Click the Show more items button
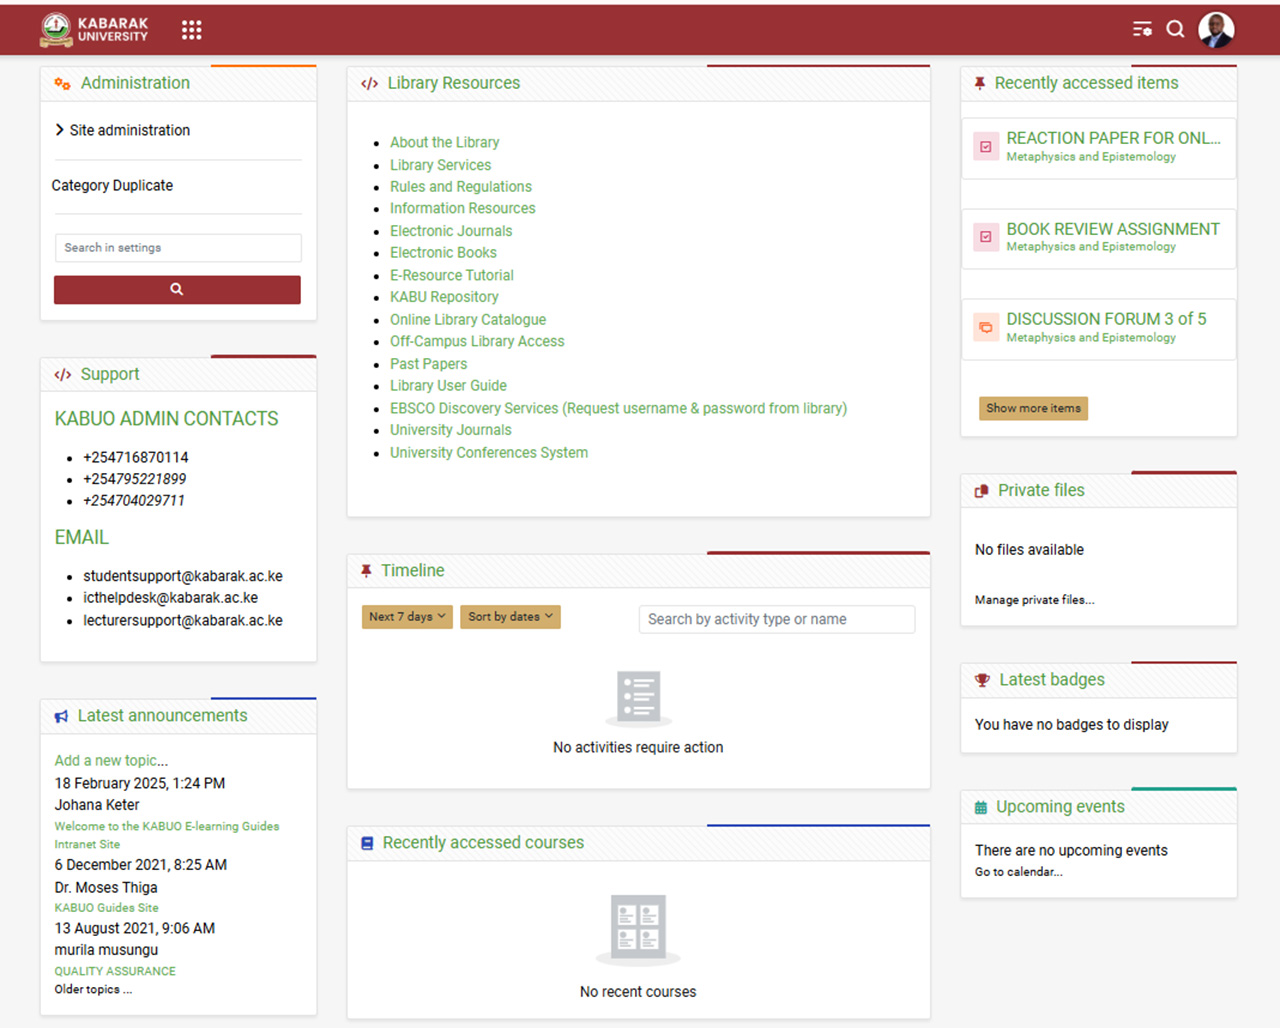This screenshot has width=1280, height=1028. (1033, 408)
